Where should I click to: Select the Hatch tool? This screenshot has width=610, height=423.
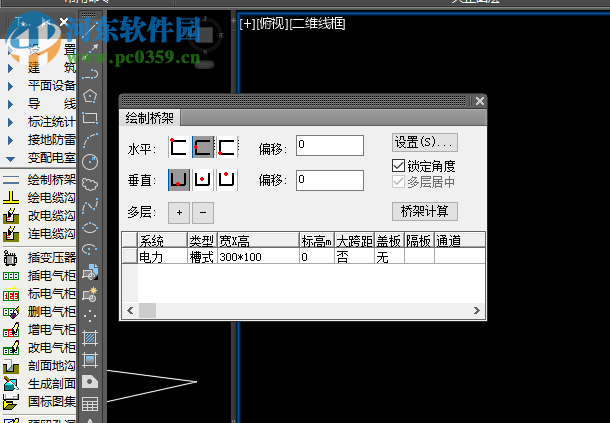click(x=90, y=338)
